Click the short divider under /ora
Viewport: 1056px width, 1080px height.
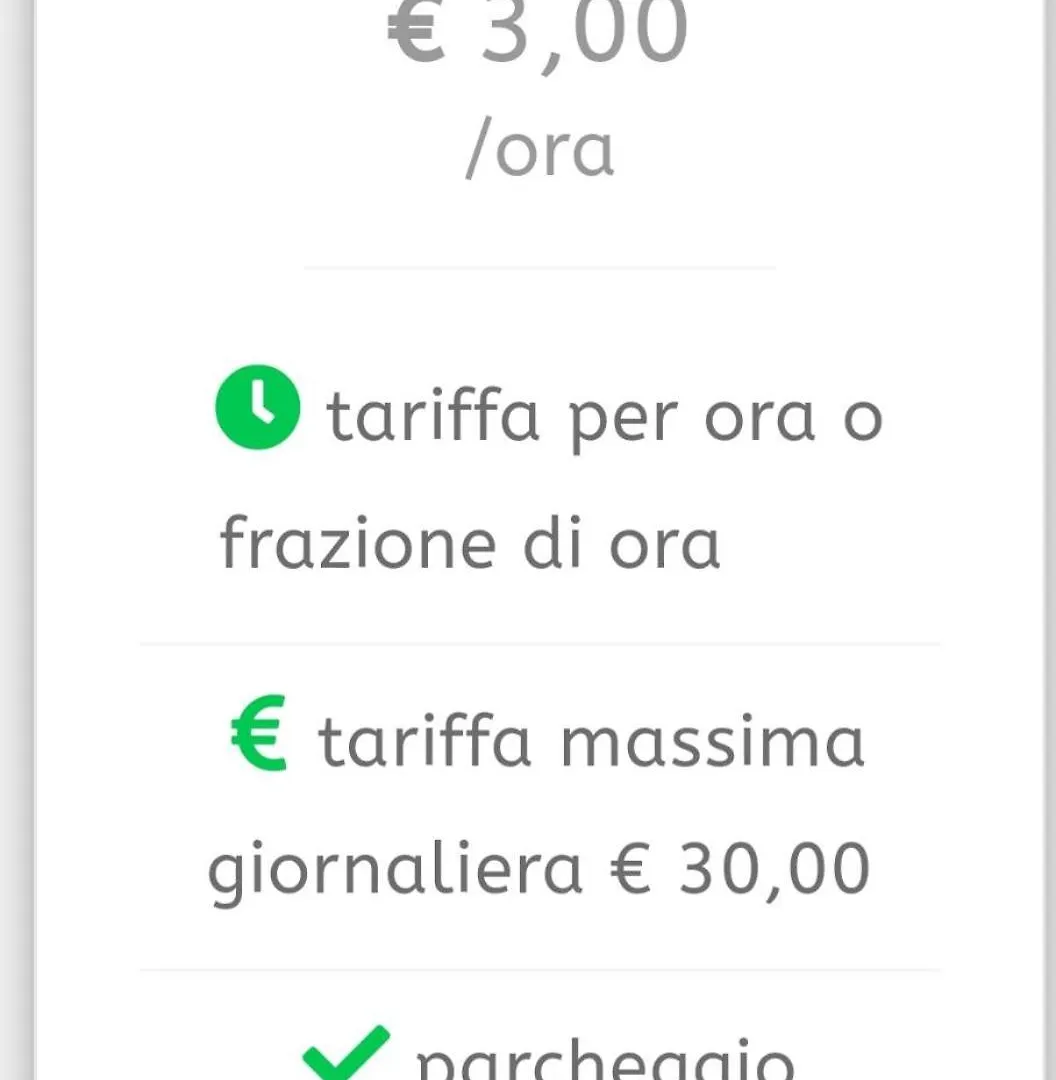point(540,267)
